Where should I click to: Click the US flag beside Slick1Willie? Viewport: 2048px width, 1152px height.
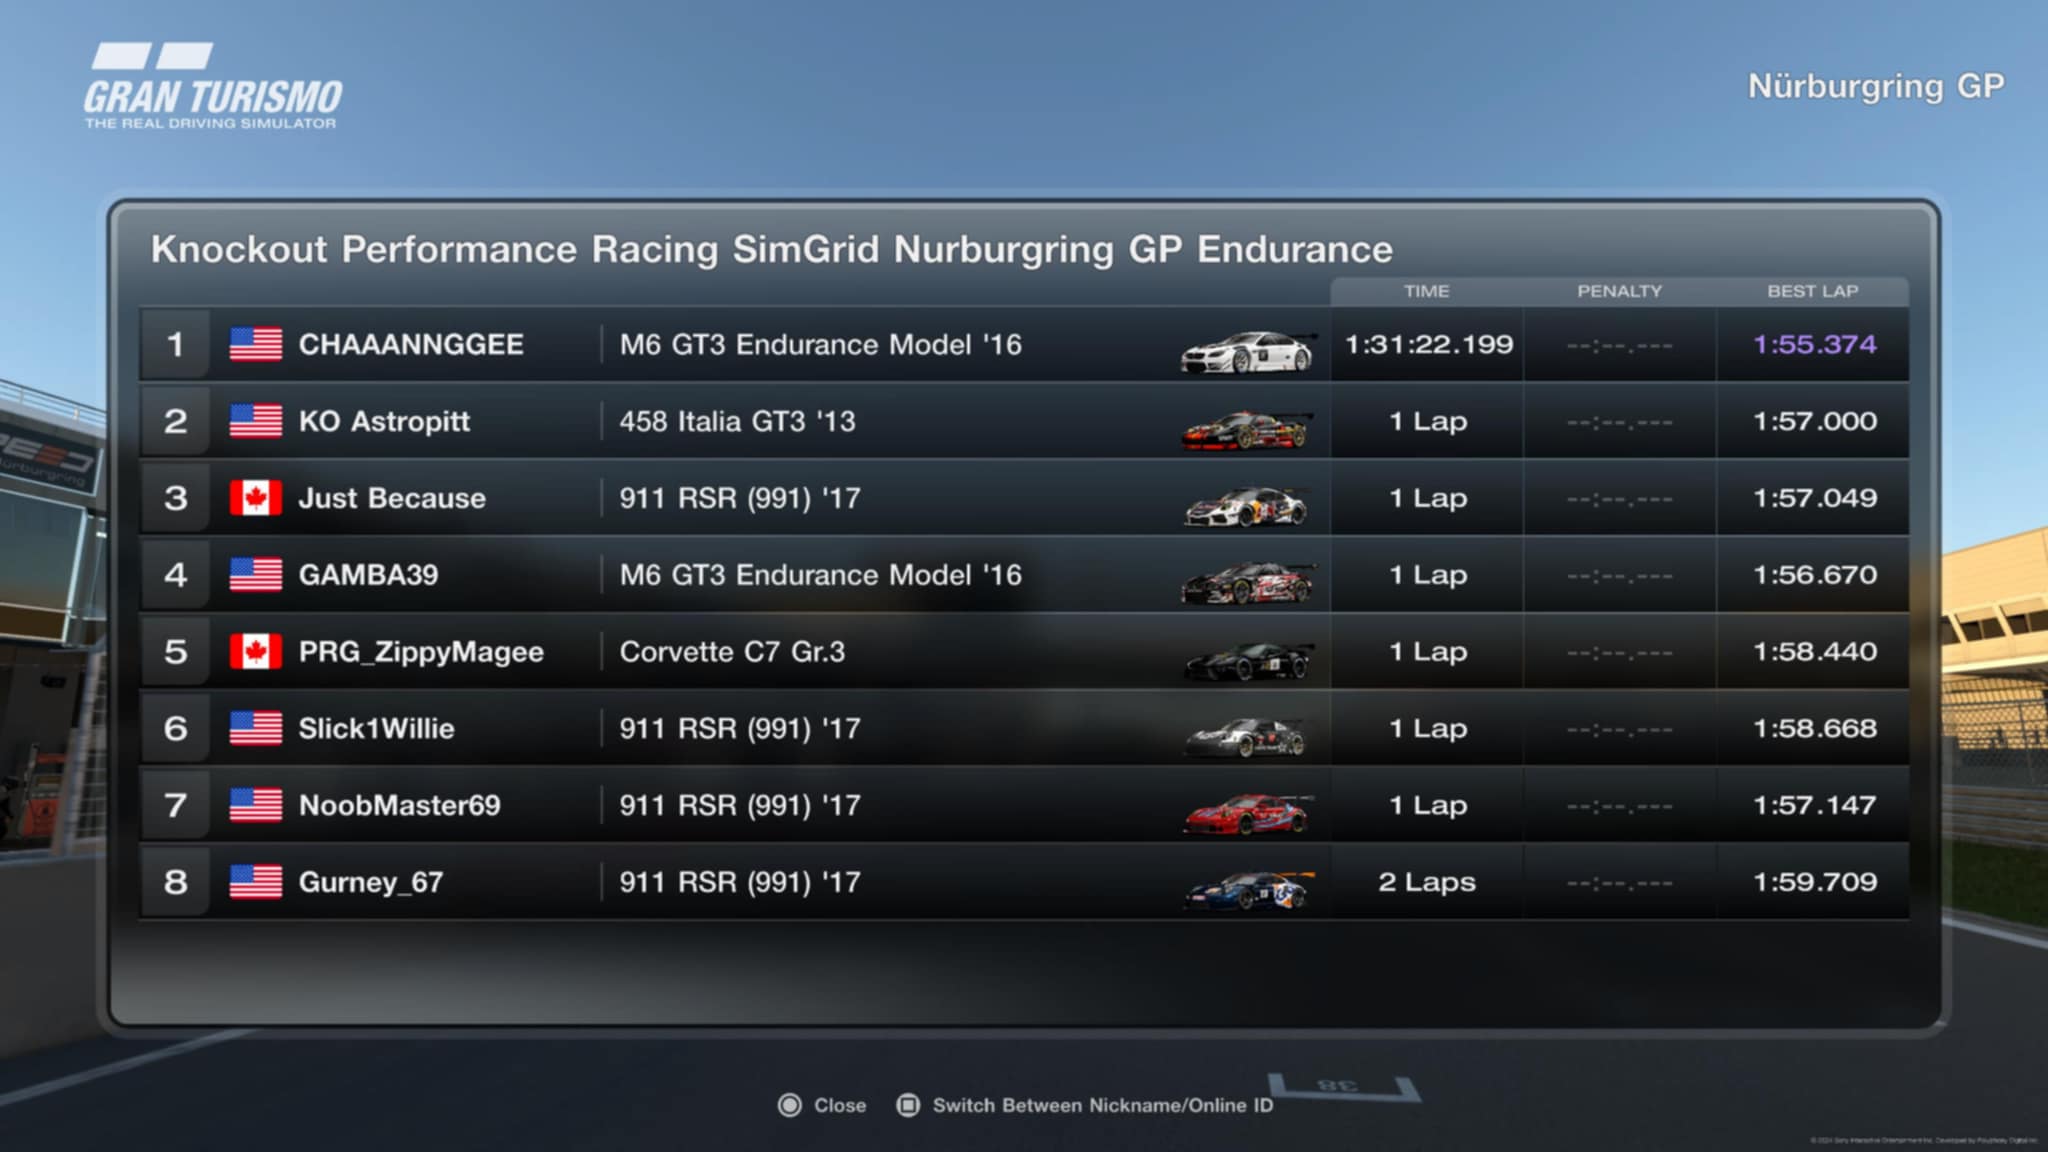pos(256,728)
